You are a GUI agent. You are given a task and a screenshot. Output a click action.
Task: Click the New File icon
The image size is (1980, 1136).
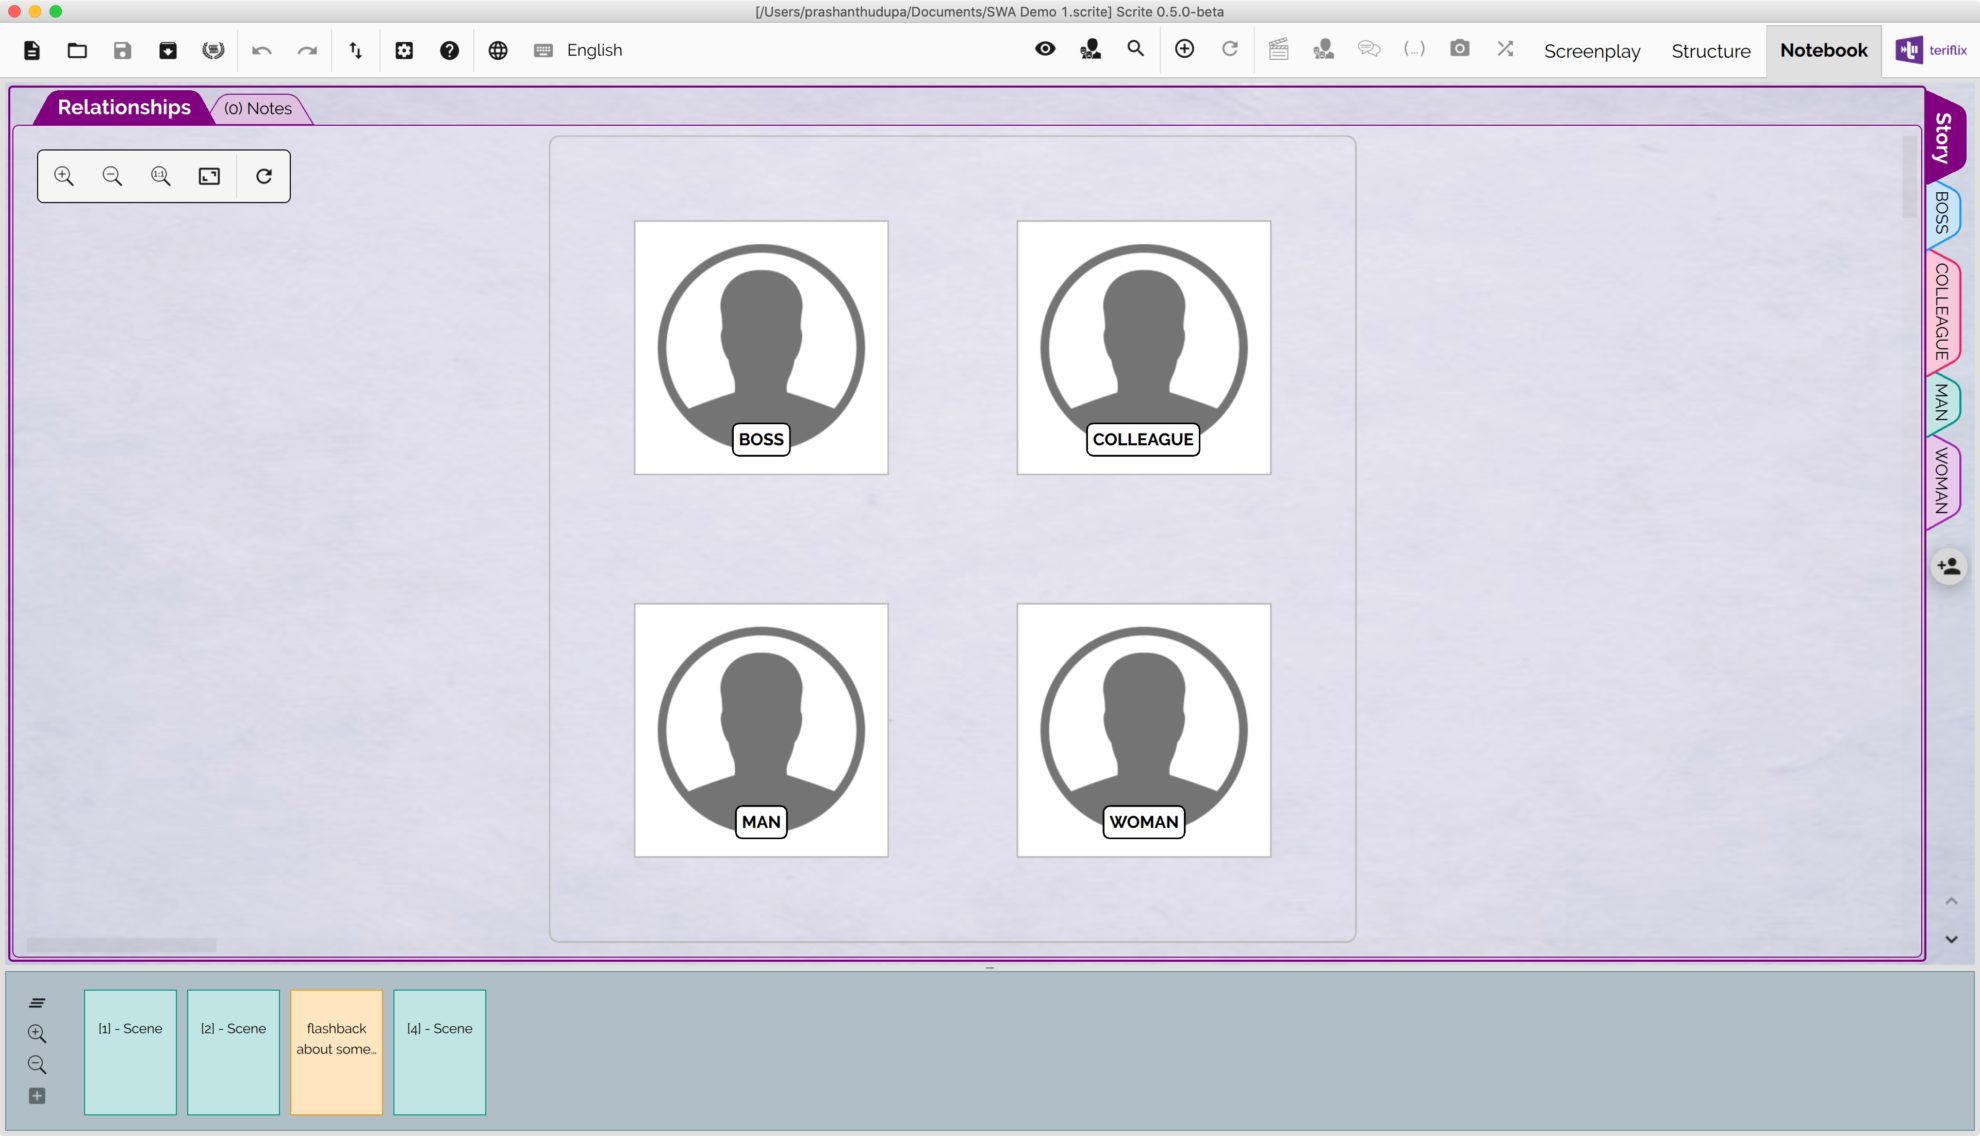point(32,50)
